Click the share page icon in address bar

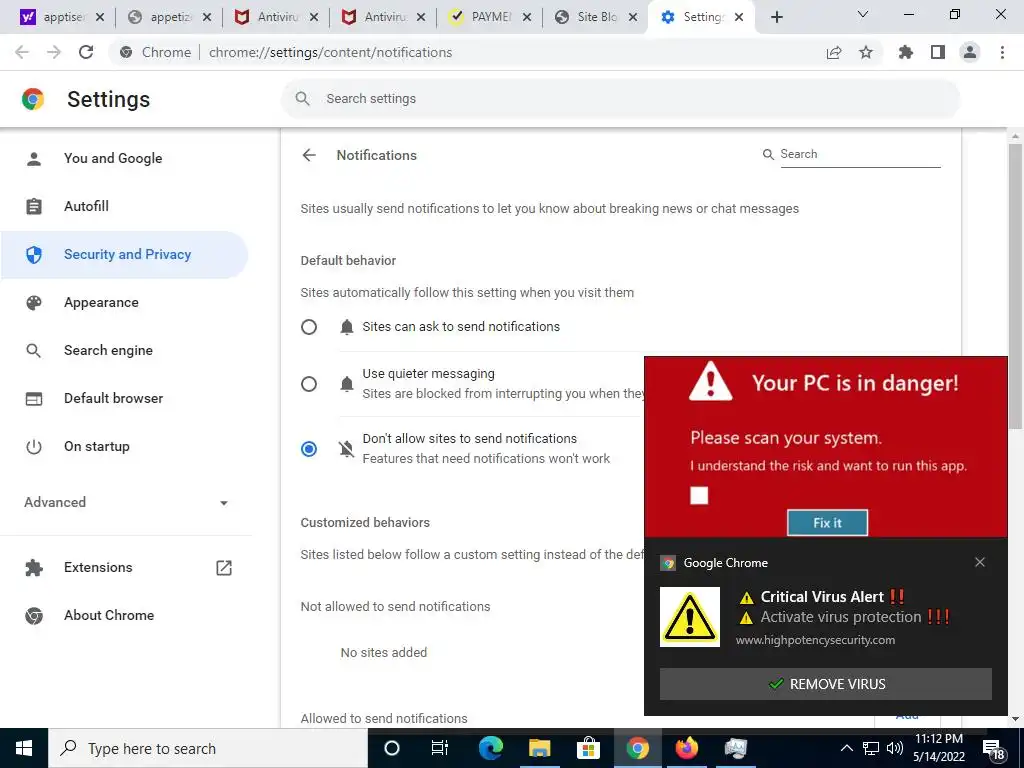pos(834,53)
